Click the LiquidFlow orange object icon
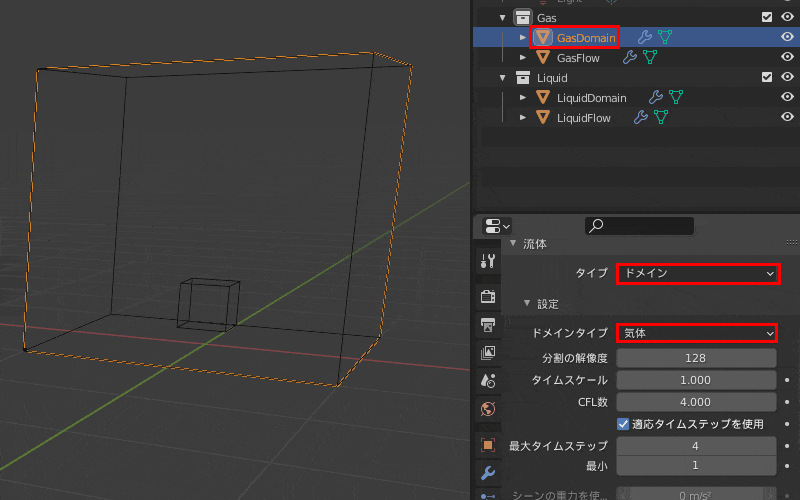The image size is (800, 500). 543,118
